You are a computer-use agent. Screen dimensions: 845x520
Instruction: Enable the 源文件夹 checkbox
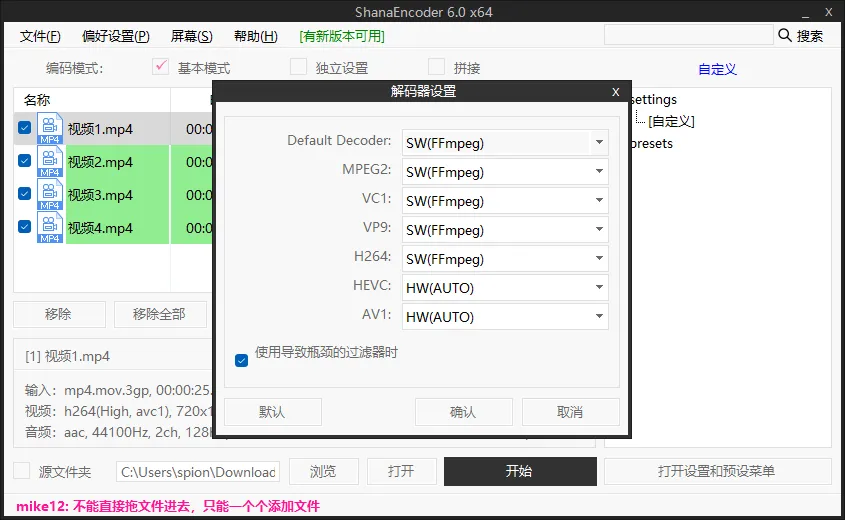(22, 470)
